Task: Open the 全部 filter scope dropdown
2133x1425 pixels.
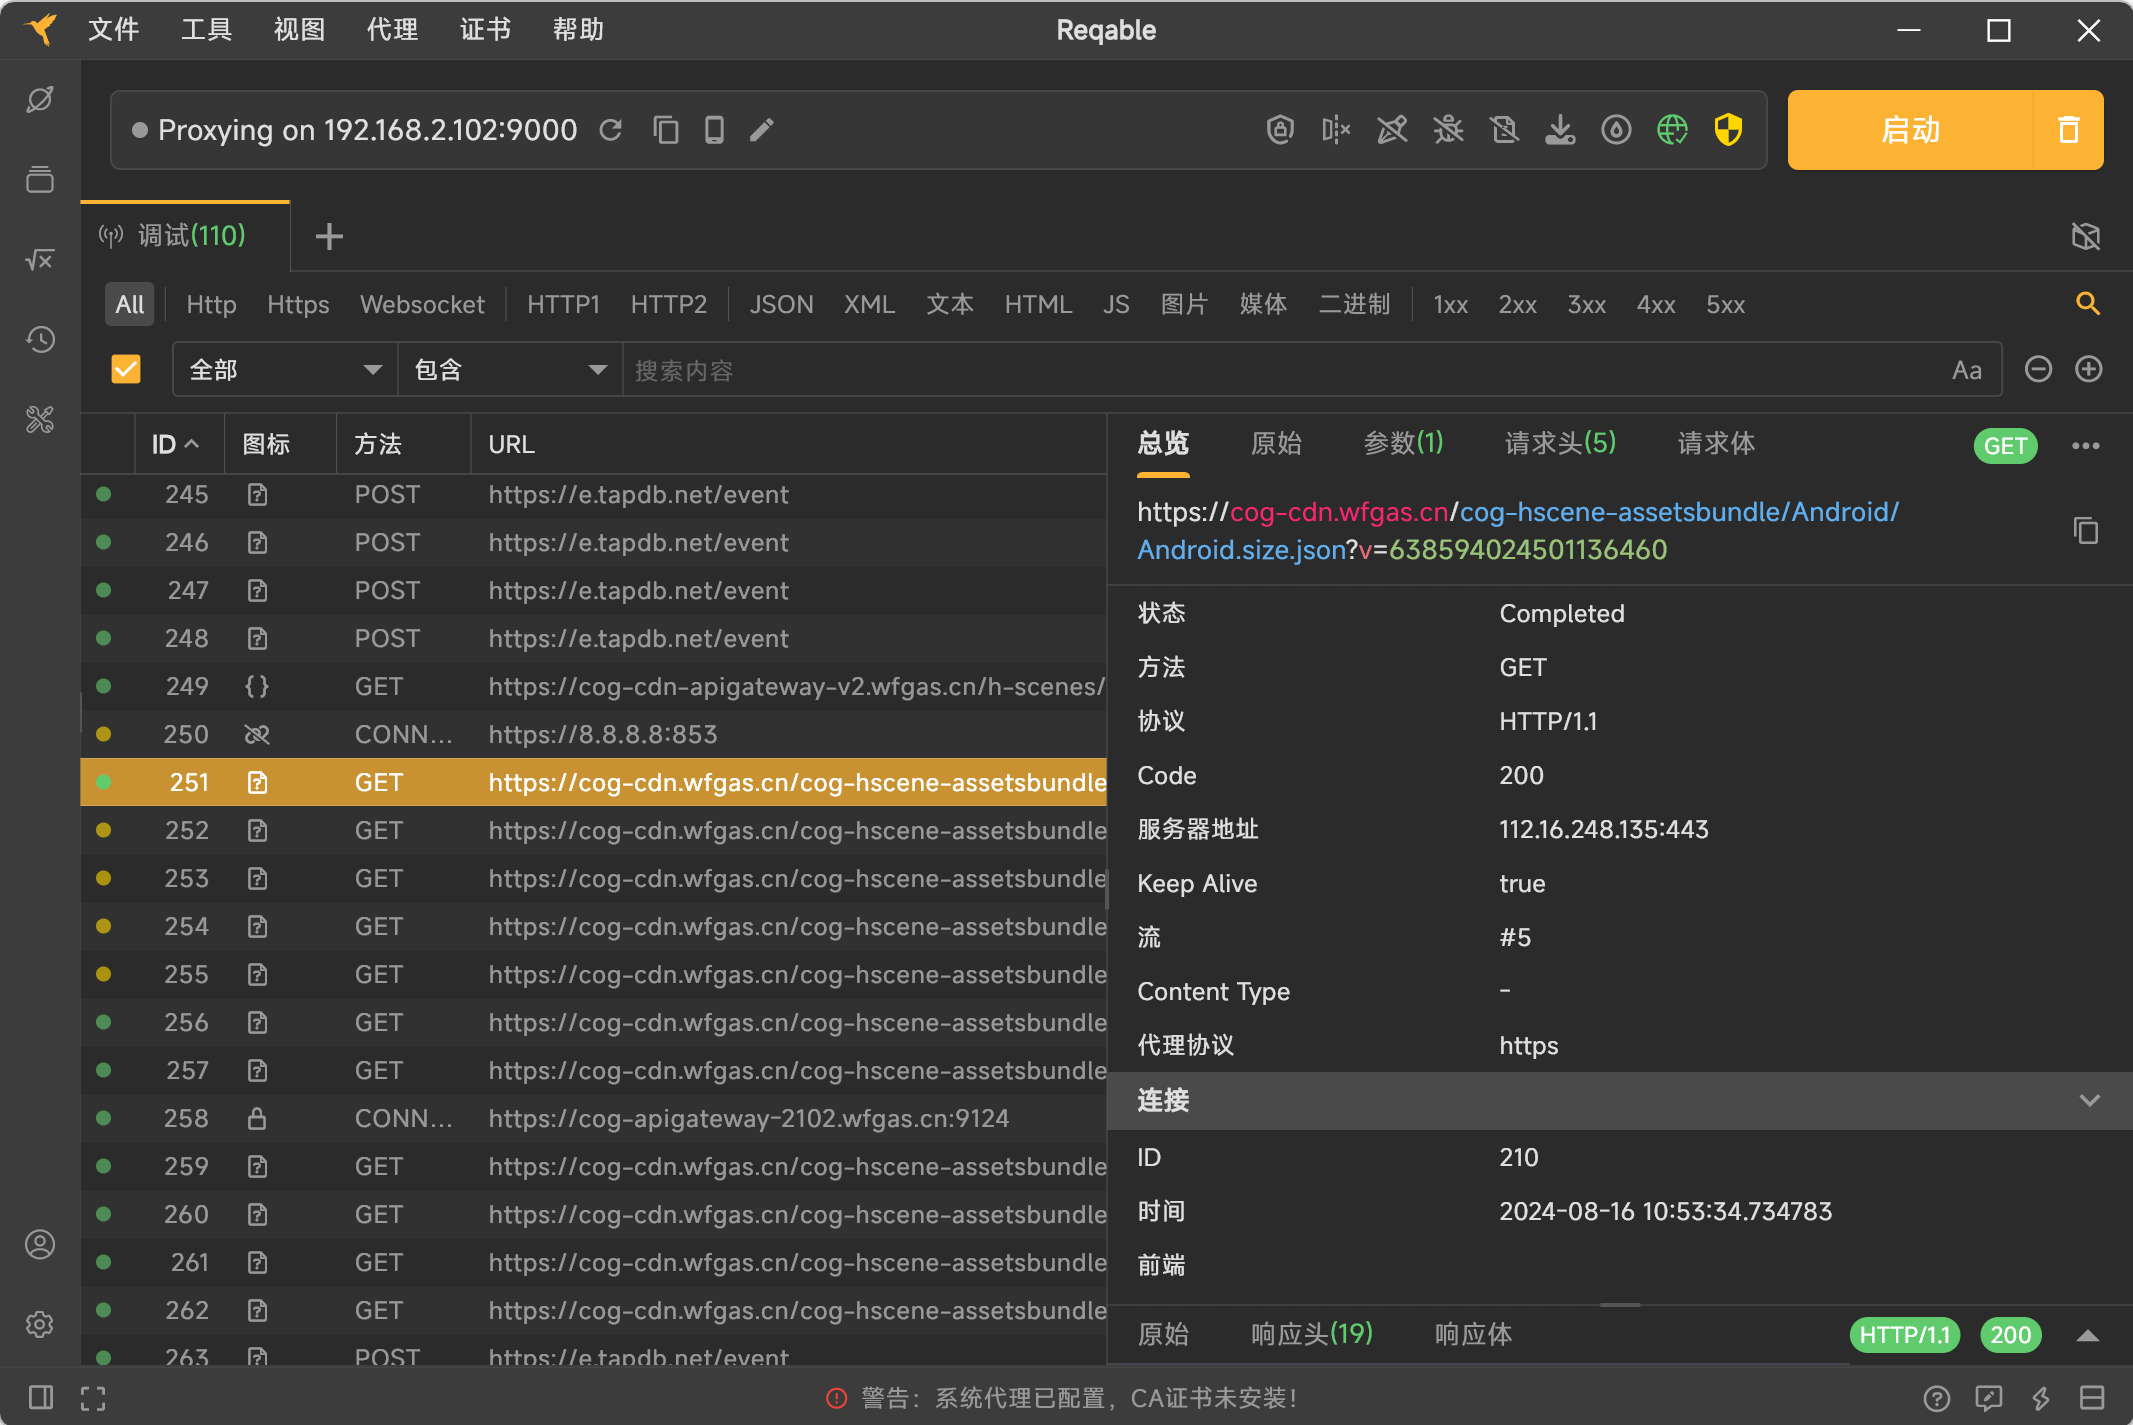Action: [285, 370]
